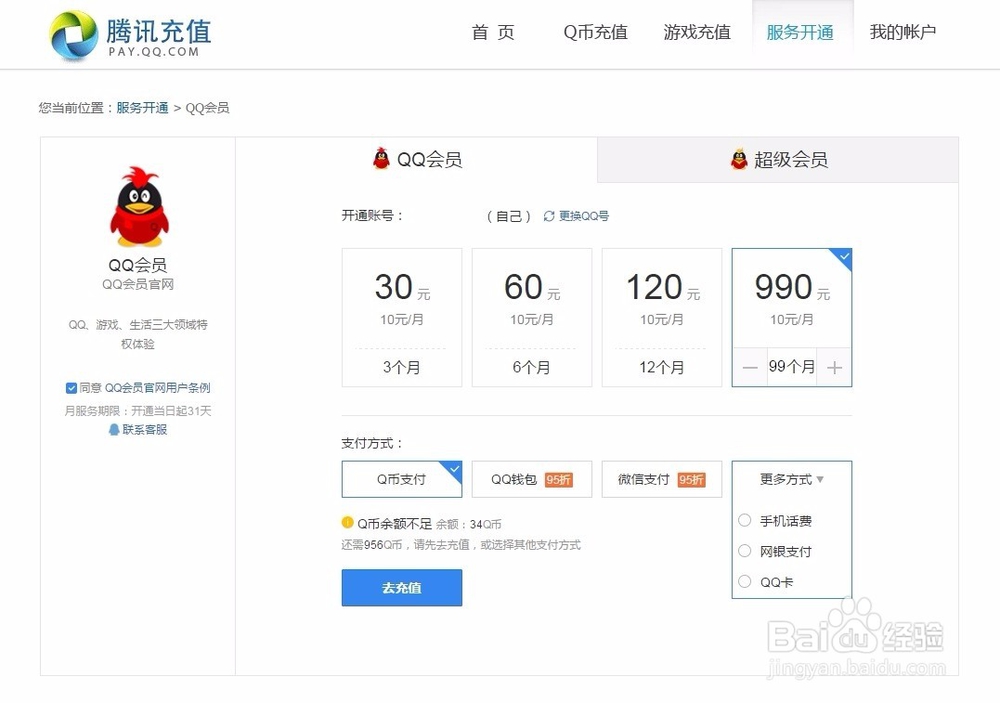The width and height of the screenshot is (1000, 703).
Task: Expand the 更多方式 dropdown
Action: pyautogui.click(x=791, y=479)
